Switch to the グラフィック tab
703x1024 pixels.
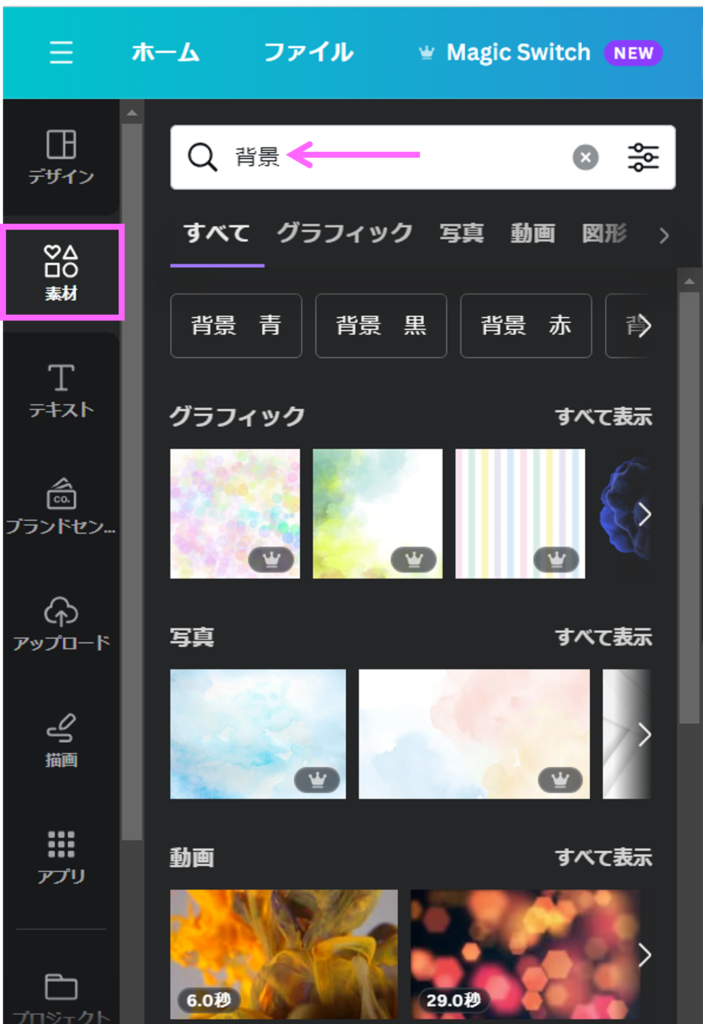point(344,233)
